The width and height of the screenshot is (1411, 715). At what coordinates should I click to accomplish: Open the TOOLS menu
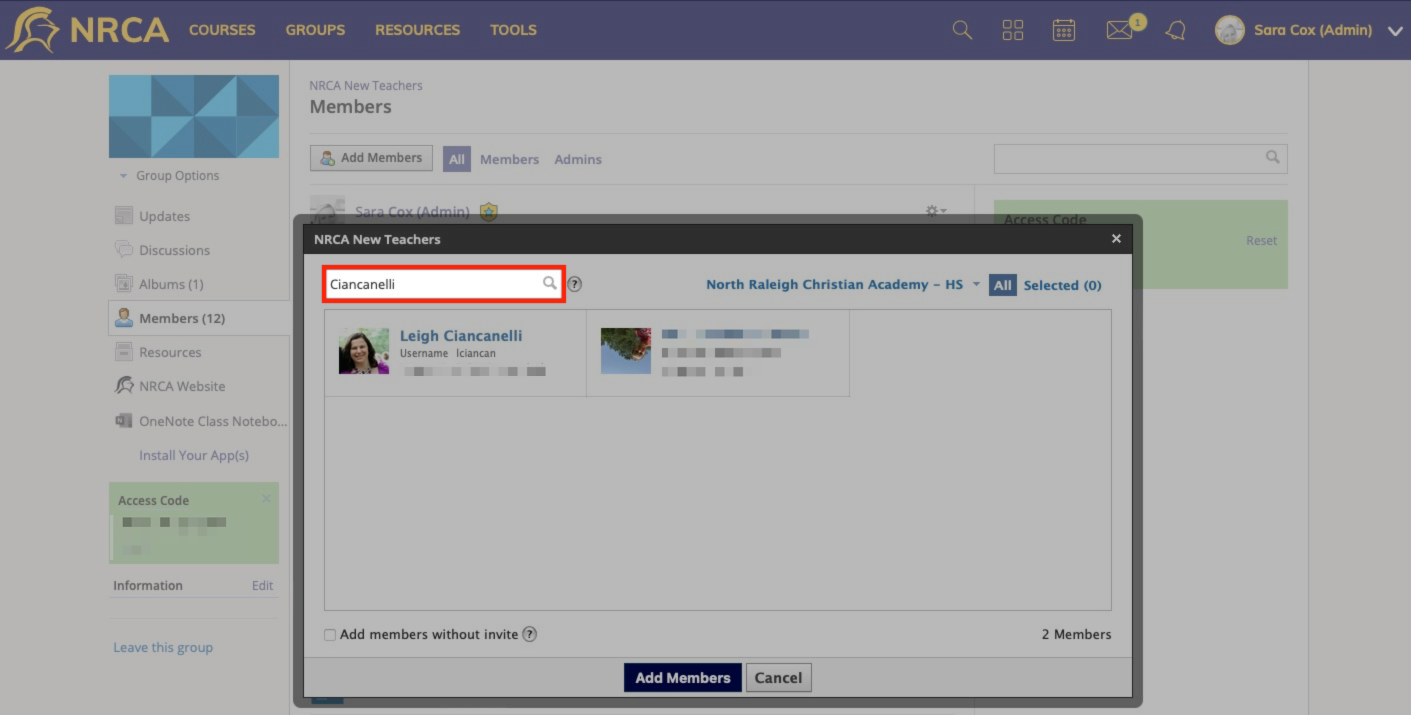513,30
